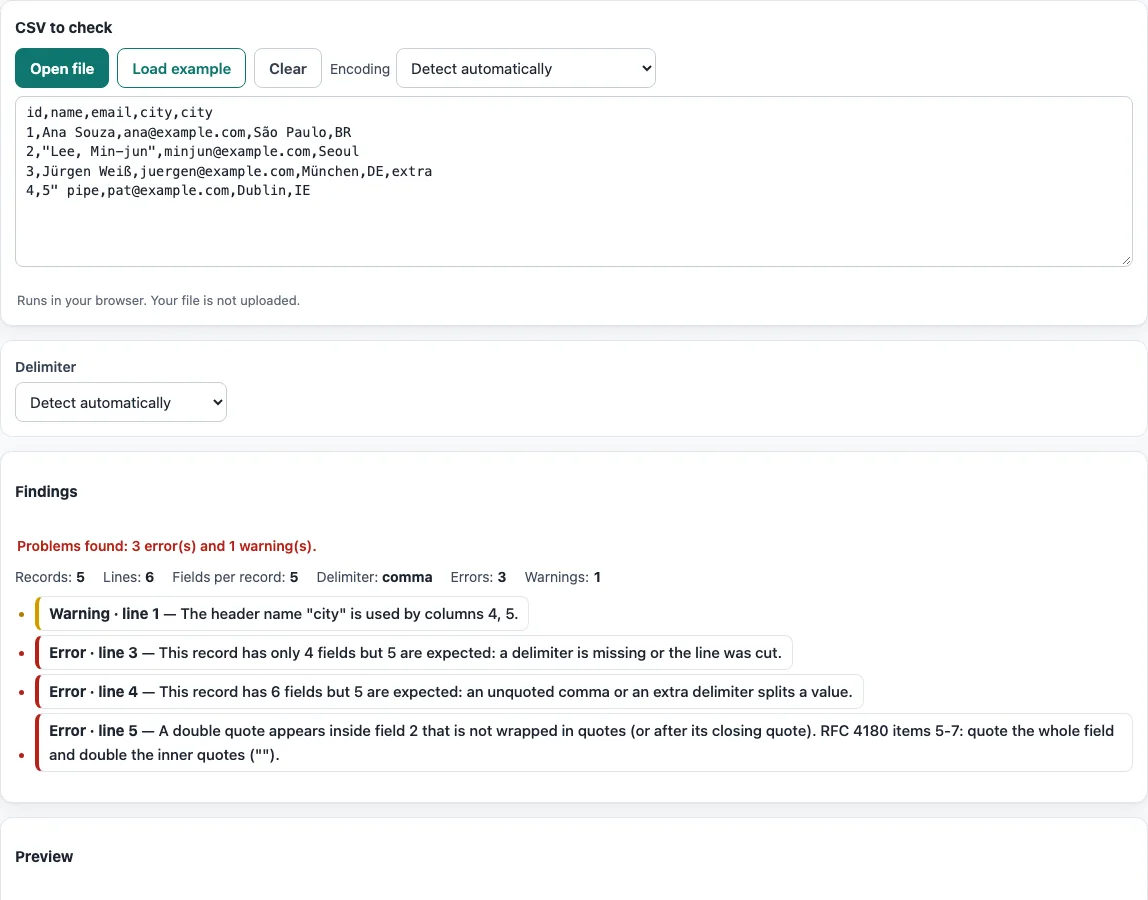This screenshot has width=1148, height=900.
Task: Select the line 4 extra field error
Action: (449, 691)
